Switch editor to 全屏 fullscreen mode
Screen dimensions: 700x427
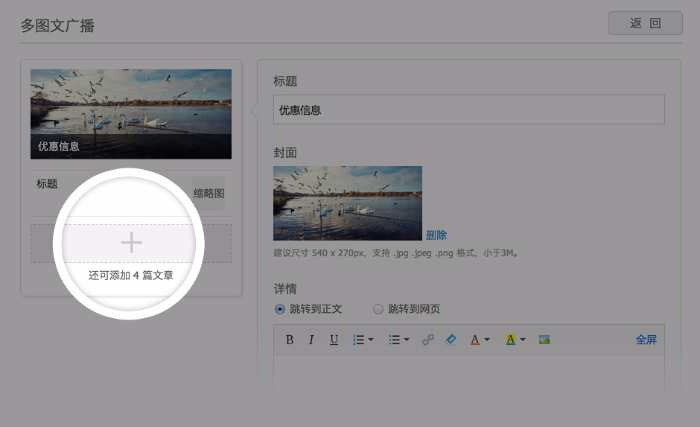pyautogui.click(x=646, y=340)
